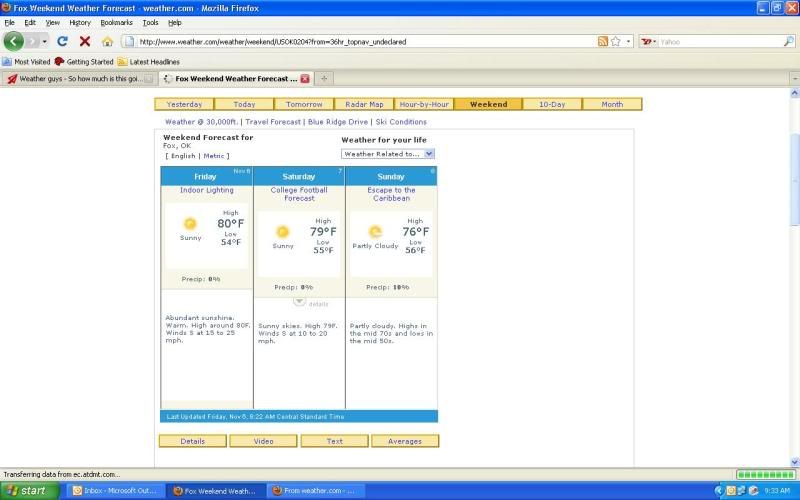Screen dimensions: 800x500
Task: Click Sunday's Partly Cloudy weather icon
Action: click(x=375, y=232)
